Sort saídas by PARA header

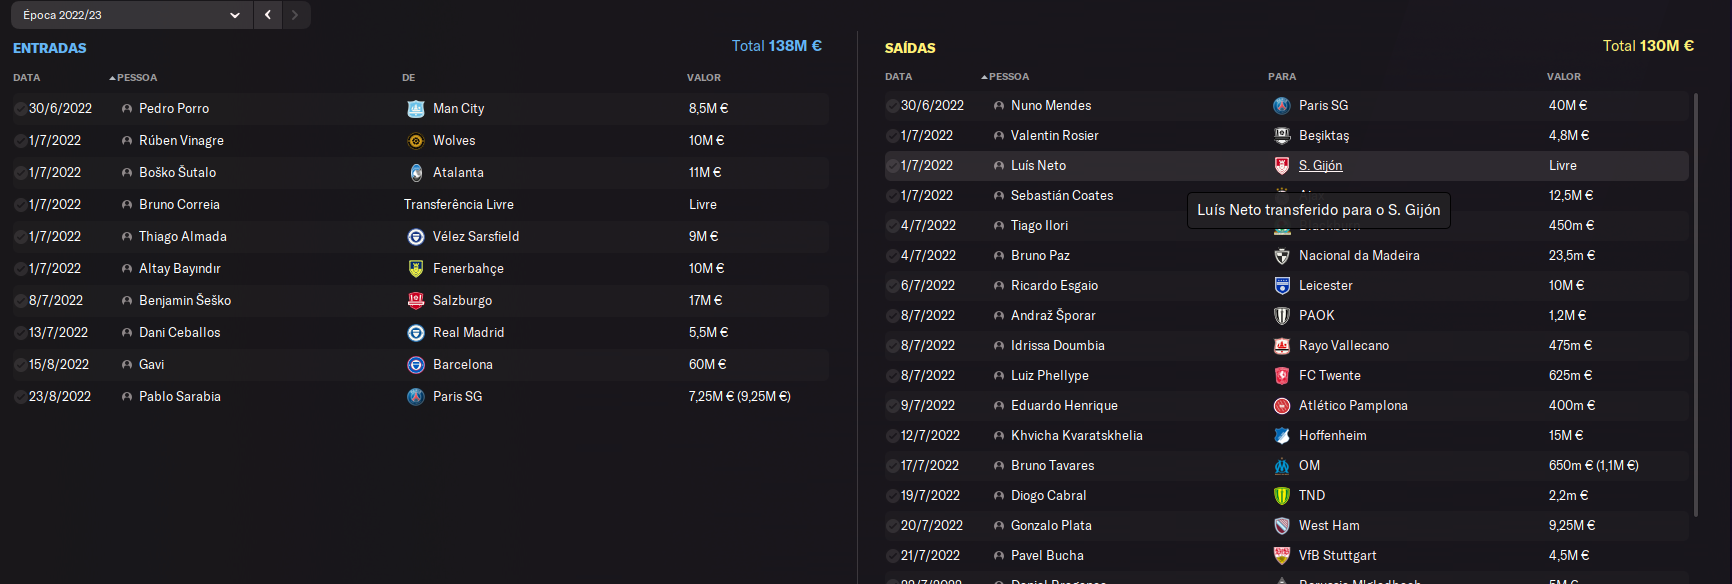point(1282,77)
